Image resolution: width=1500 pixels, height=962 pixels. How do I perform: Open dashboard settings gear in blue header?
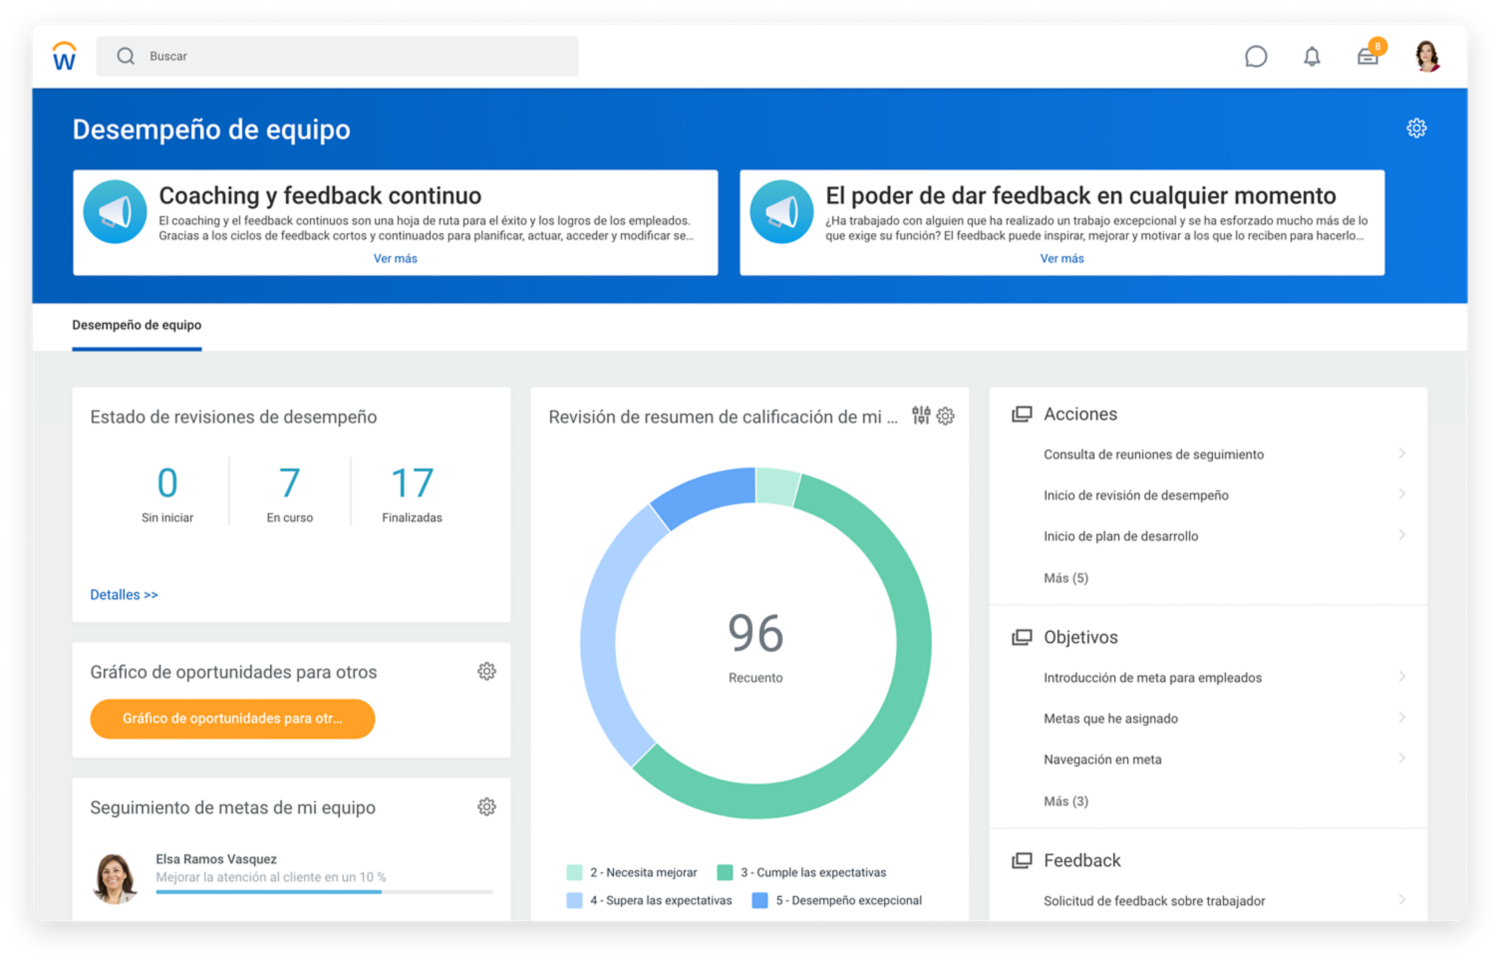[1416, 128]
